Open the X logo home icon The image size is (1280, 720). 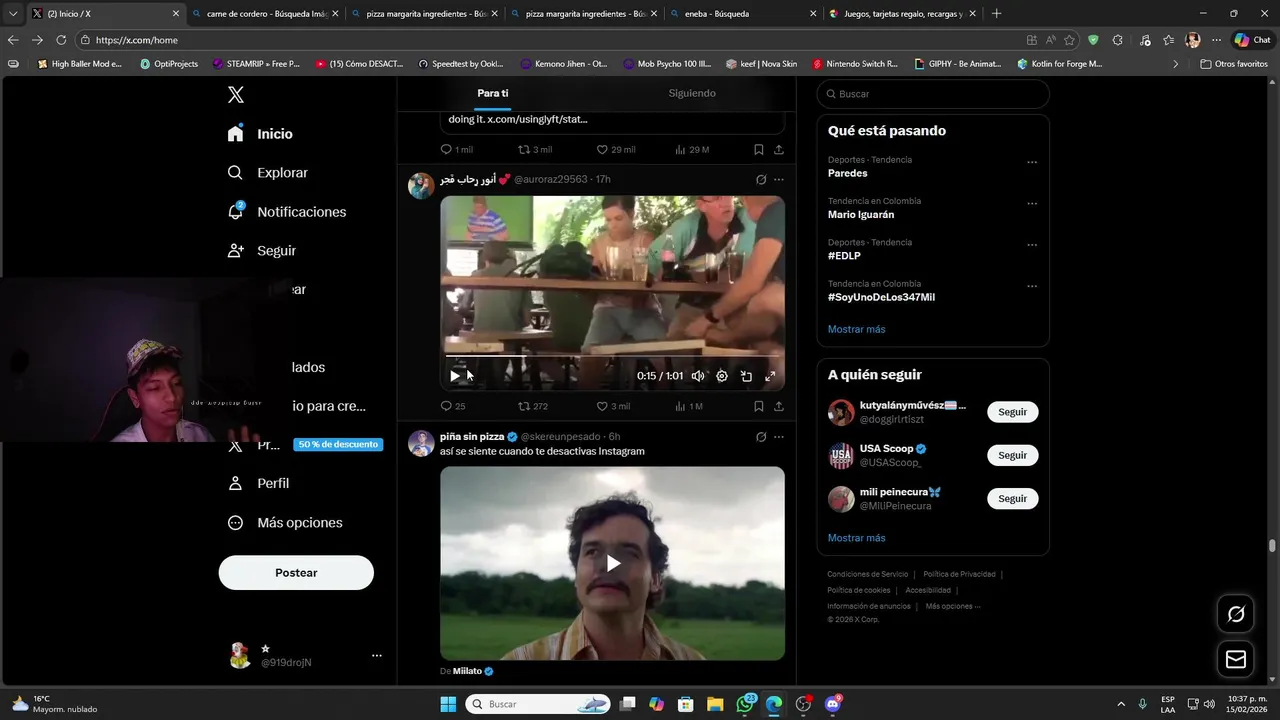(236, 95)
